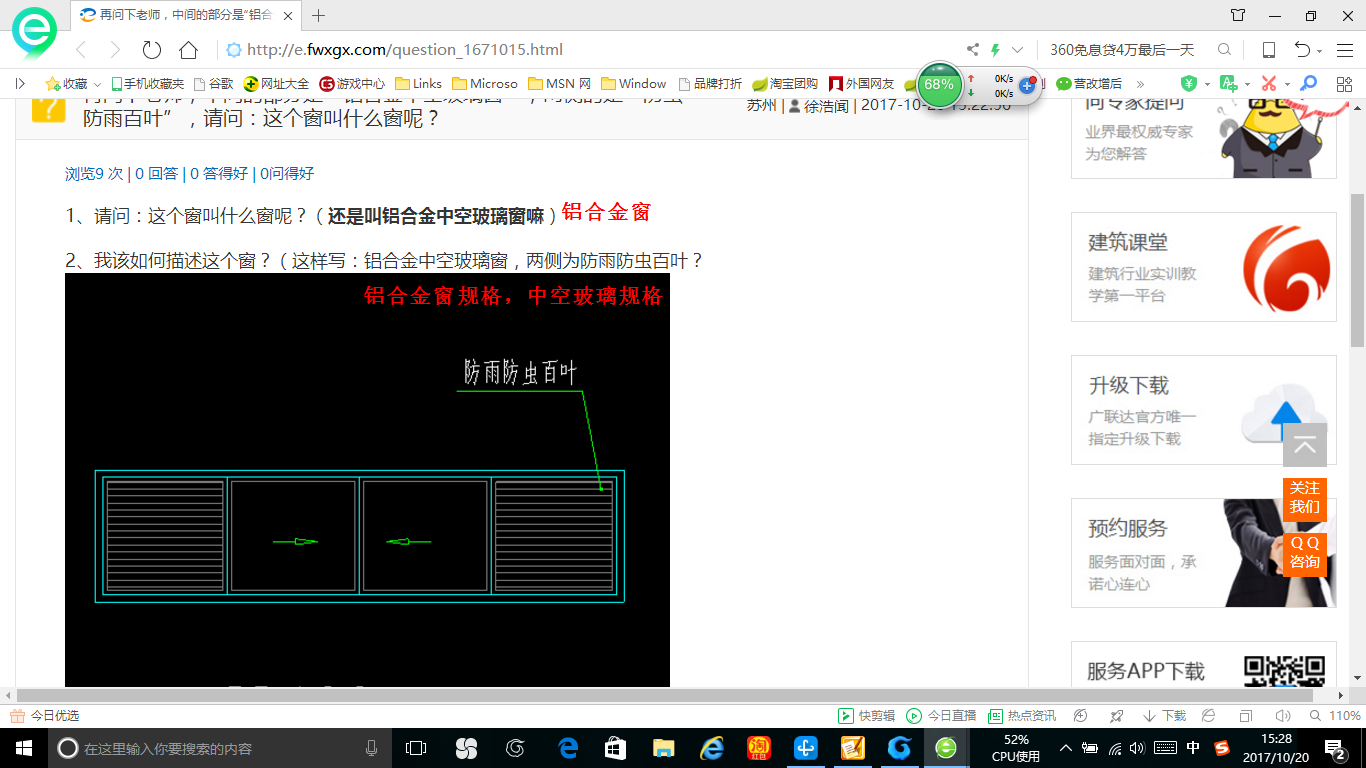Click the mobile device view icon
Image resolution: width=1366 pixels, height=768 pixels.
(1269, 50)
